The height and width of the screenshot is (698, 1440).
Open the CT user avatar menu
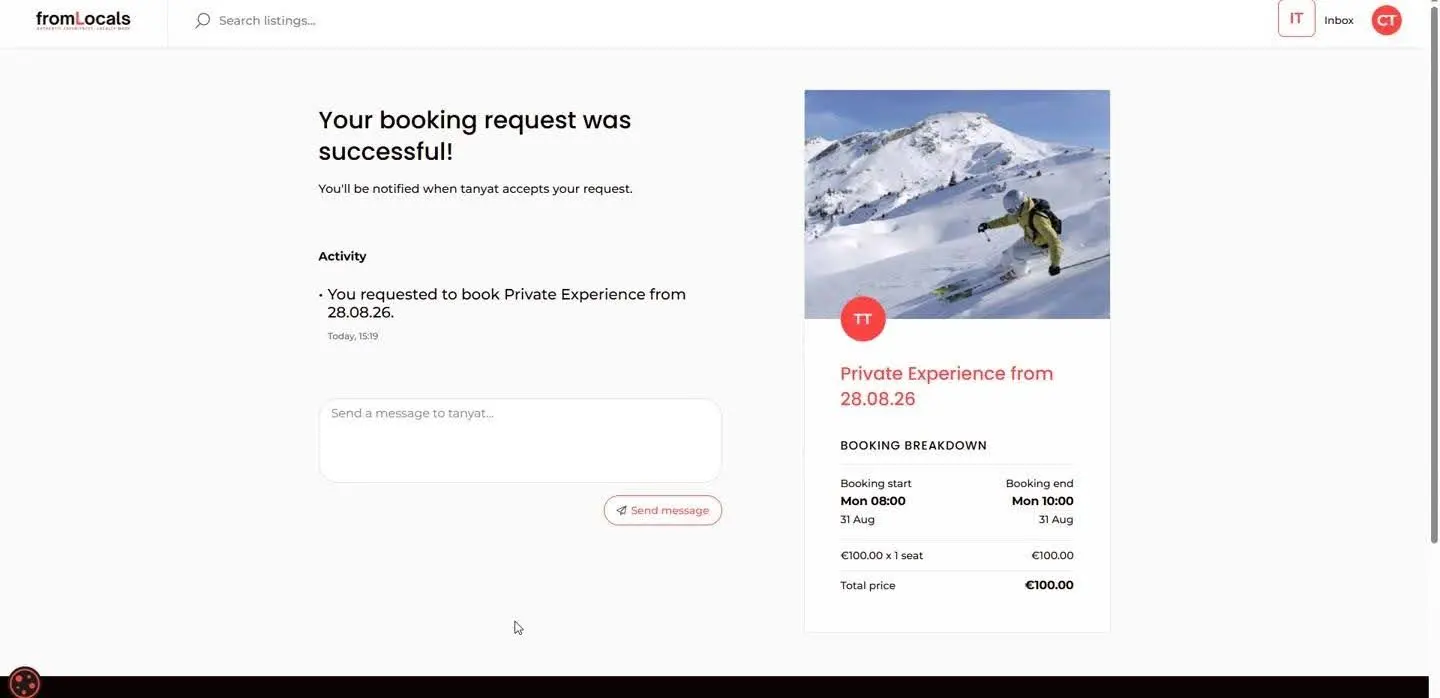click(x=1386, y=20)
